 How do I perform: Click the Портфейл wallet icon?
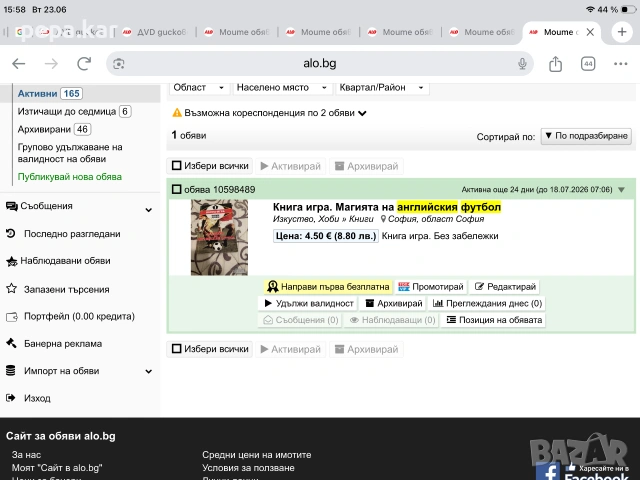click(x=12, y=317)
